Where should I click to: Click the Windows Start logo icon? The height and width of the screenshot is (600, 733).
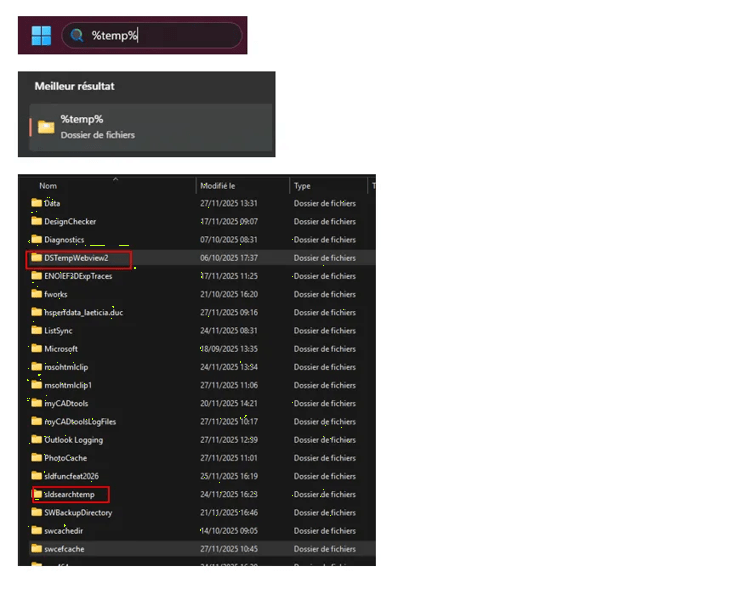[x=41, y=35]
